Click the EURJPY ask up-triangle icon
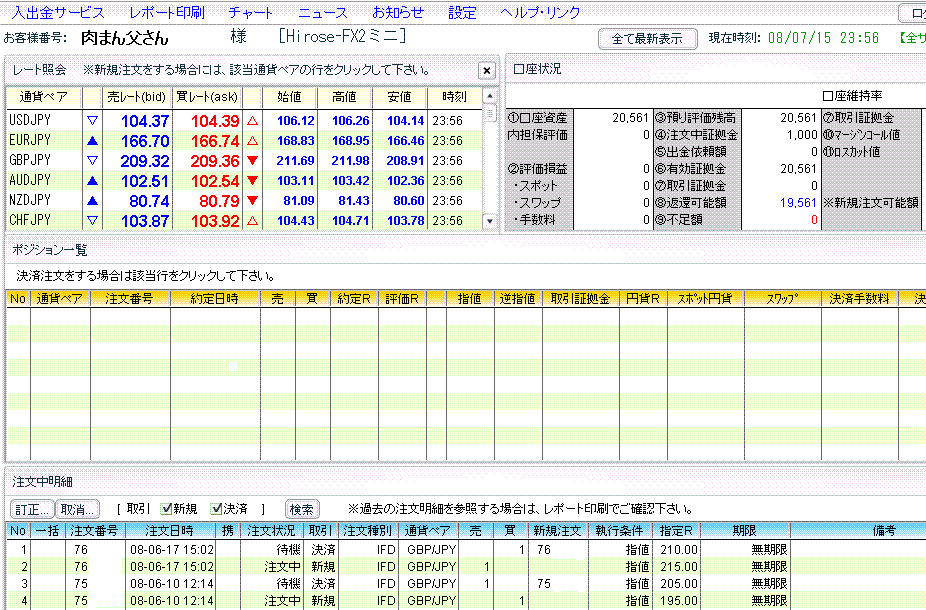This screenshot has height=610, width=926. (252, 141)
